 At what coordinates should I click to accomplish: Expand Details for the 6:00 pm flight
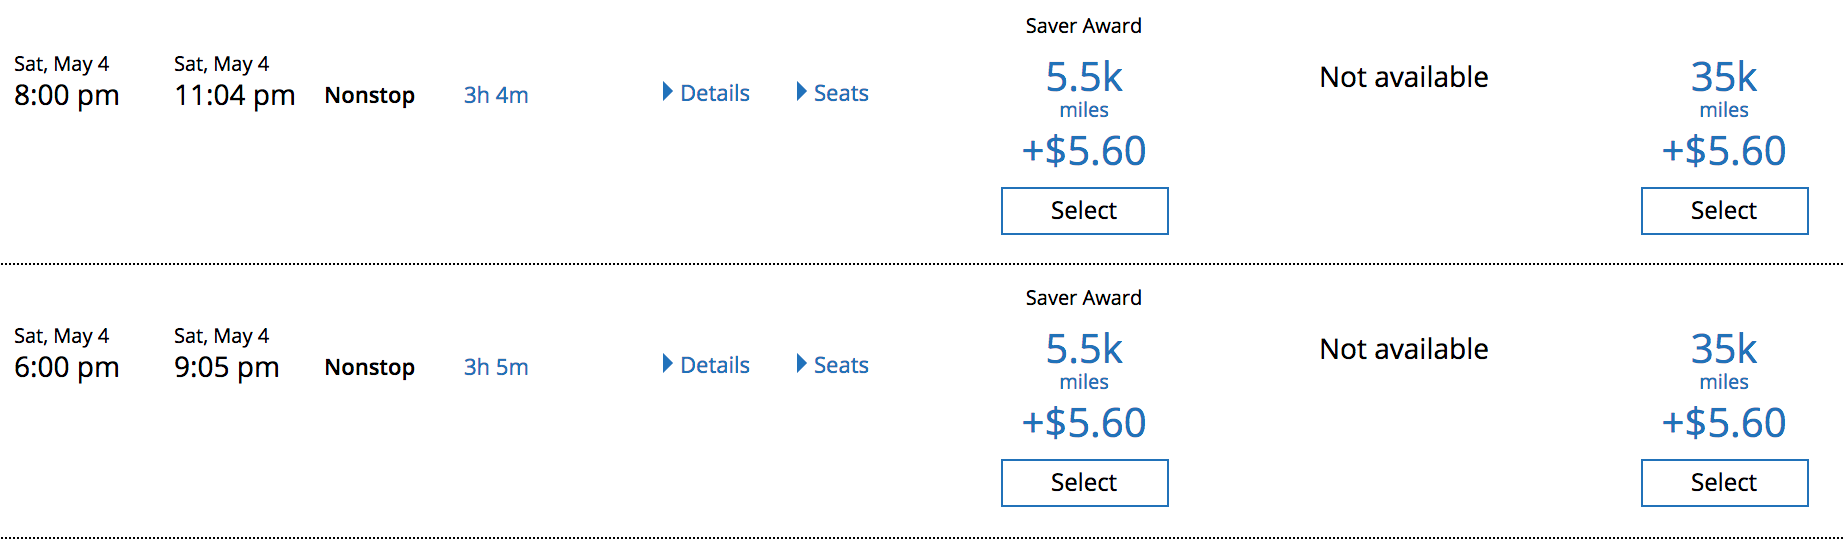point(707,365)
